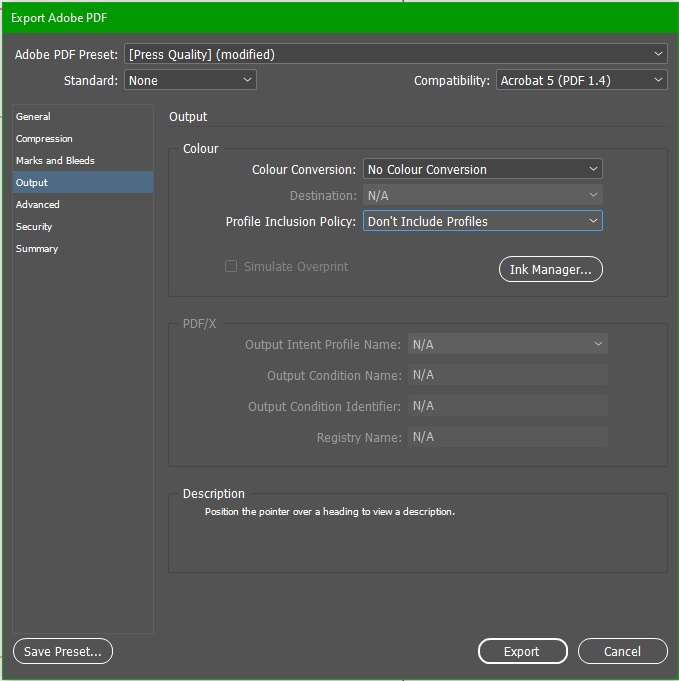679x681 pixels.
Task: Click the disabled Destination dropdown
Action: click(x=483, y=195)
